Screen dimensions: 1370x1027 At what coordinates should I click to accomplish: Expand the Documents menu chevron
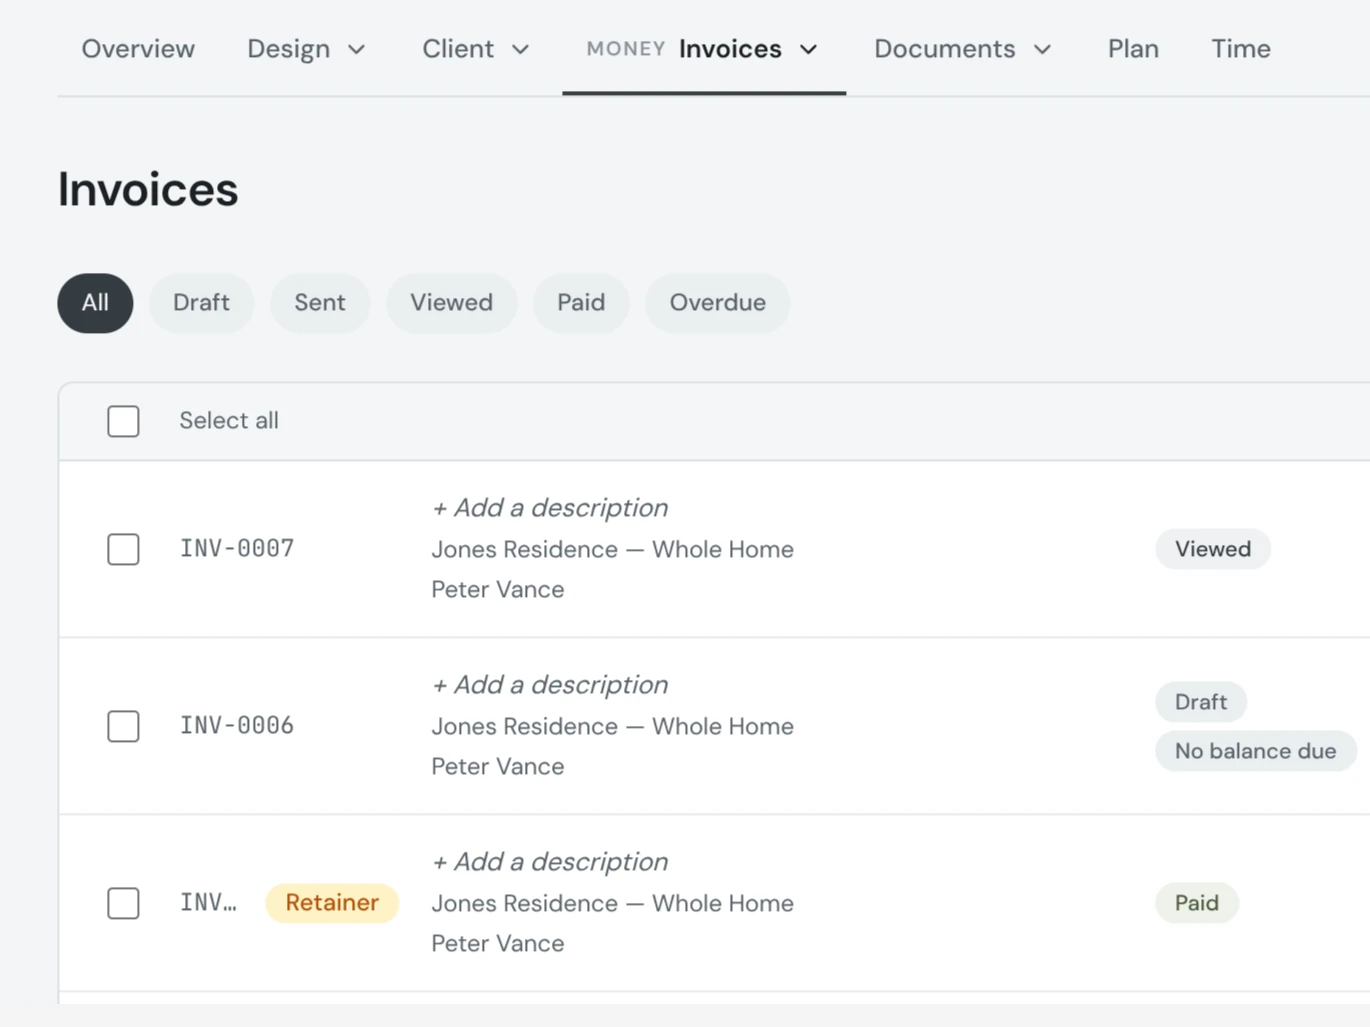point(1043,50)
